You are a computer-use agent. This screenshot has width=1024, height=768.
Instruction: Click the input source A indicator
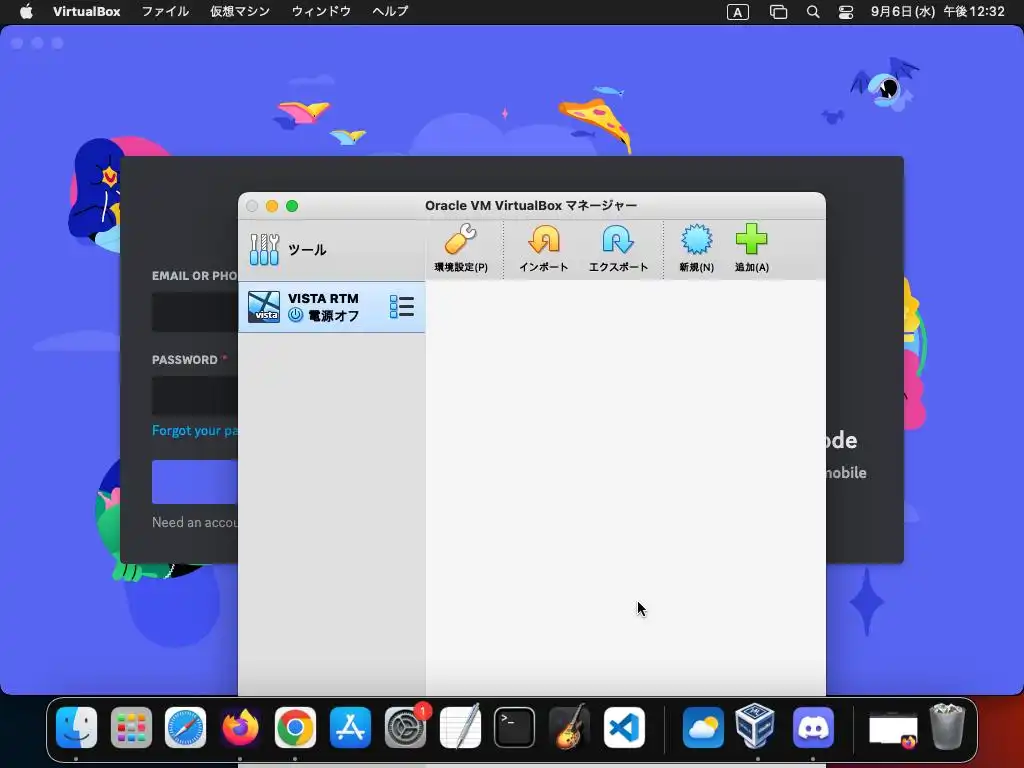click(x=737, y=12)
